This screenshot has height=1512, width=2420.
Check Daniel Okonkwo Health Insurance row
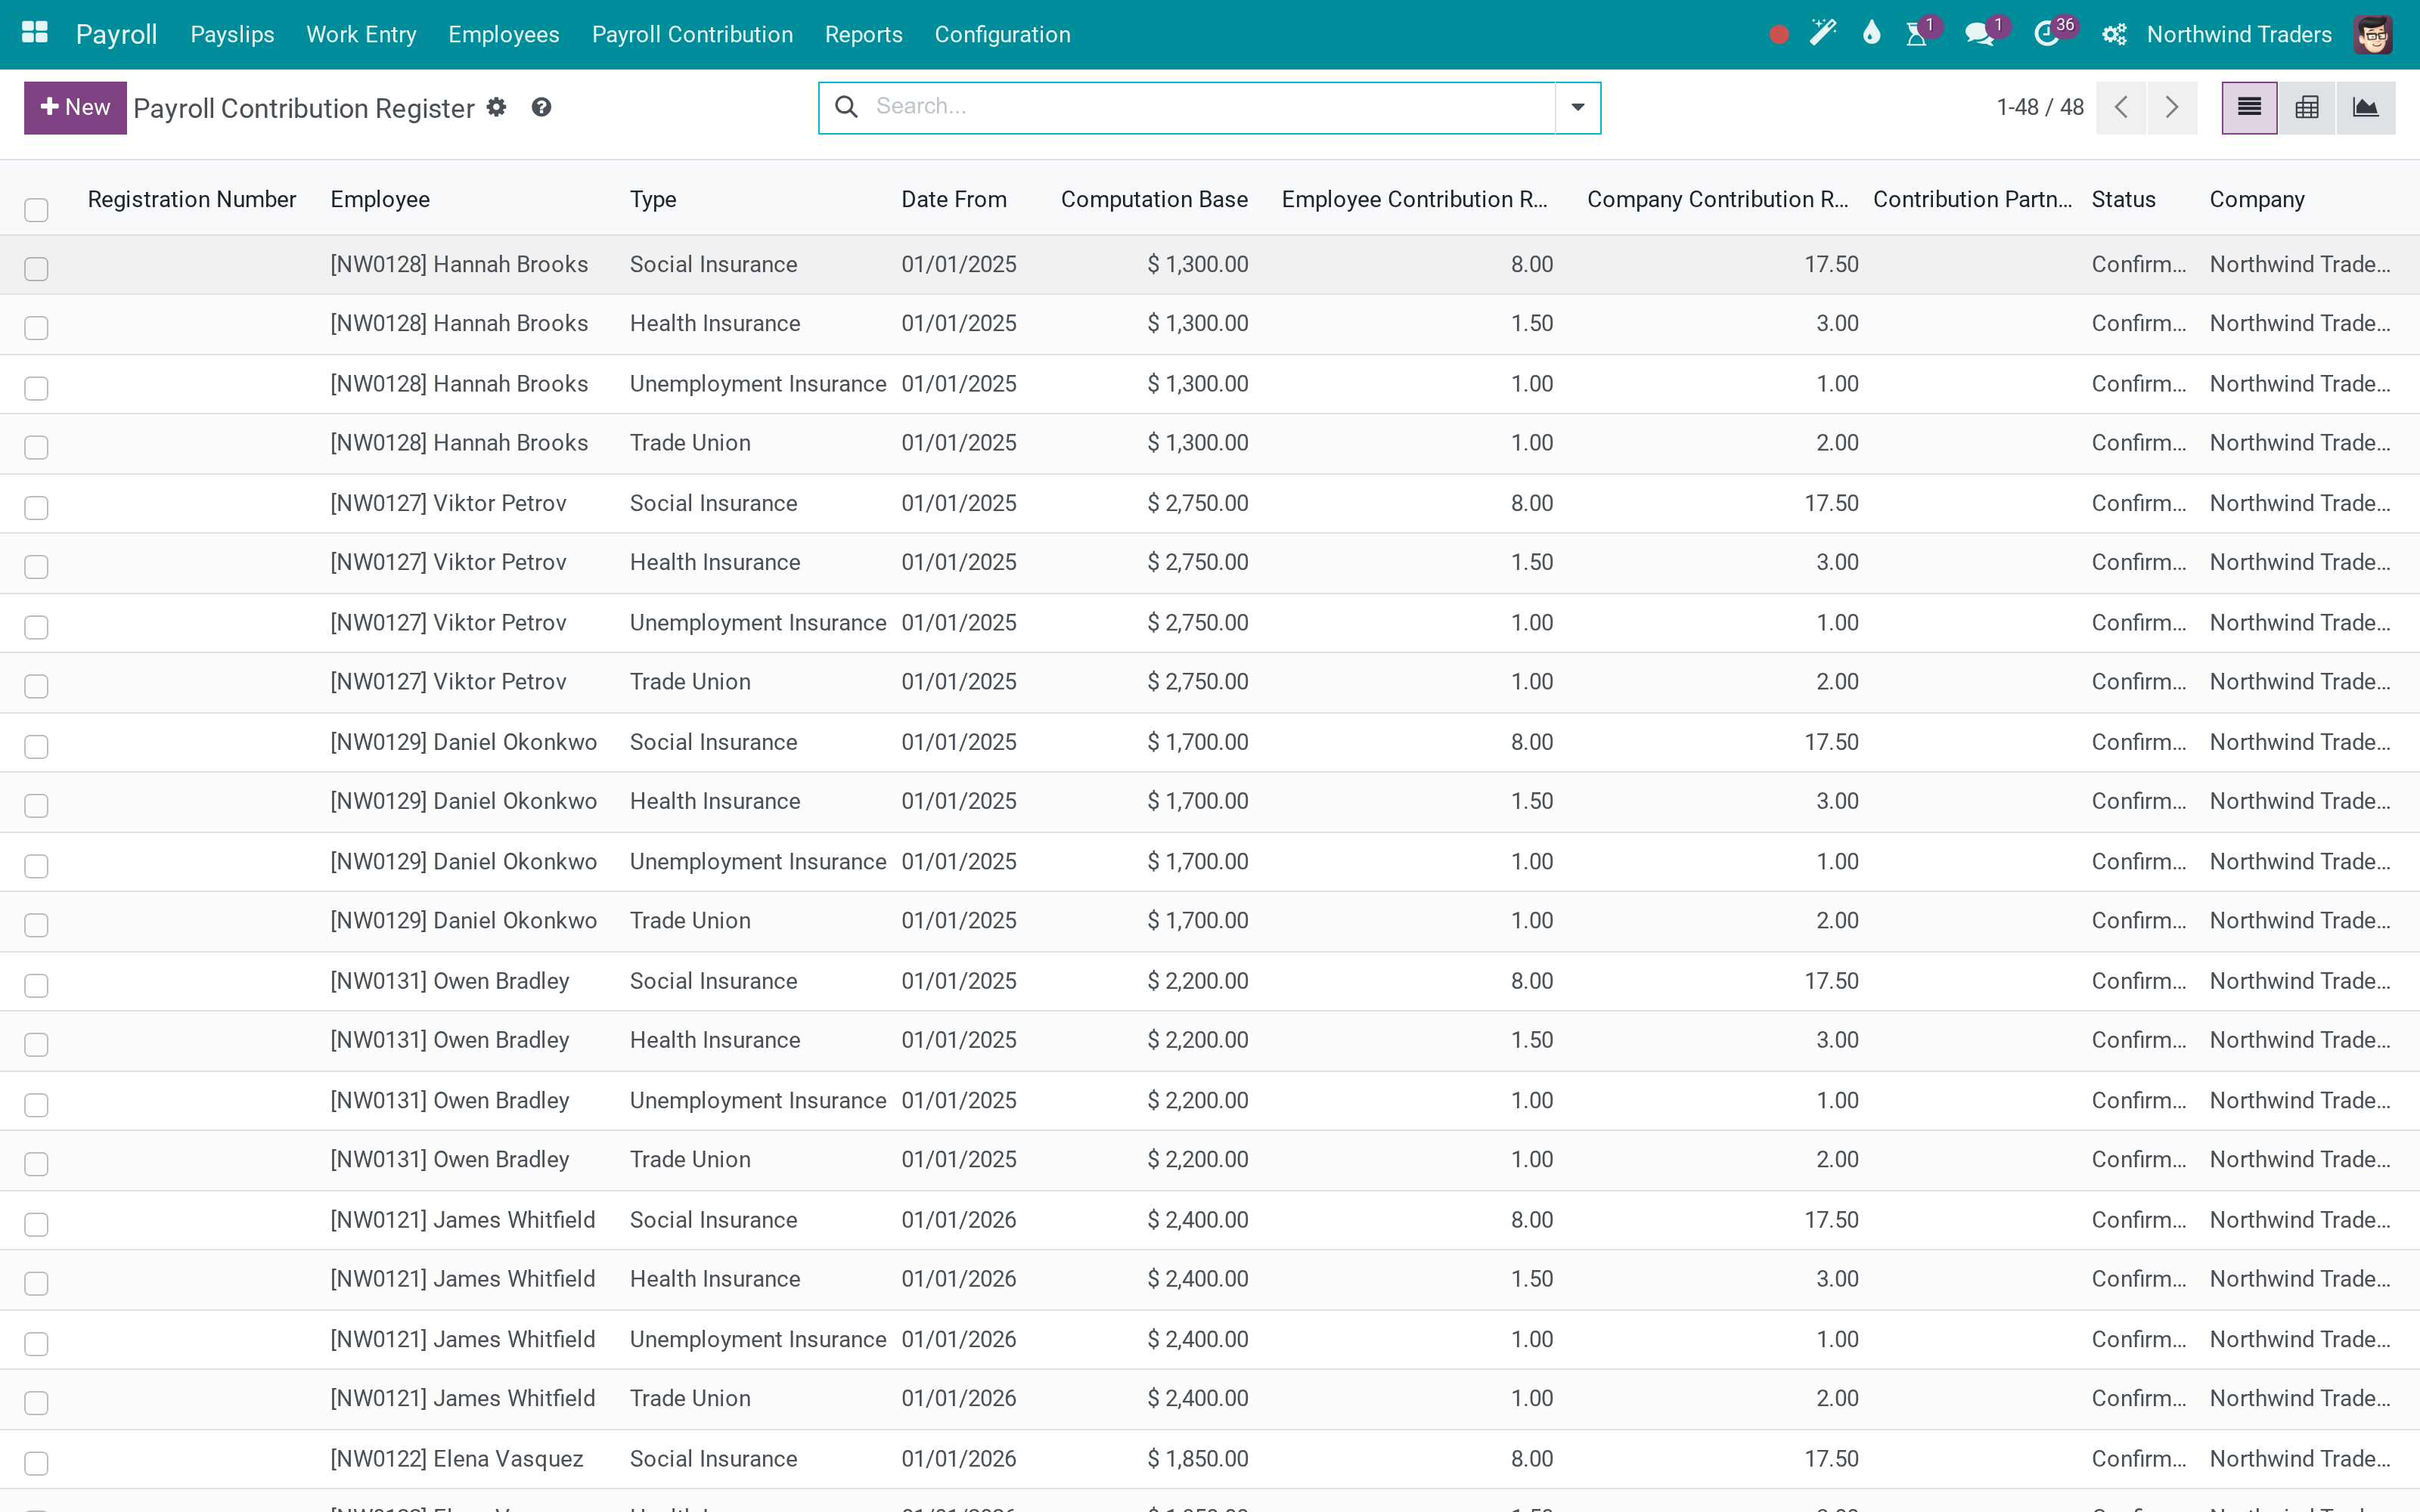(x=36, y=805)
